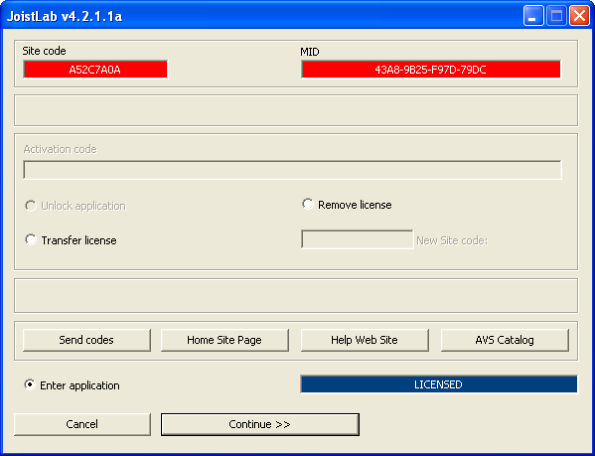The height and width of the screenshot is (456, 595).
Task: Click the blue LICENSED status bar
Action: (x=439, y=384)
